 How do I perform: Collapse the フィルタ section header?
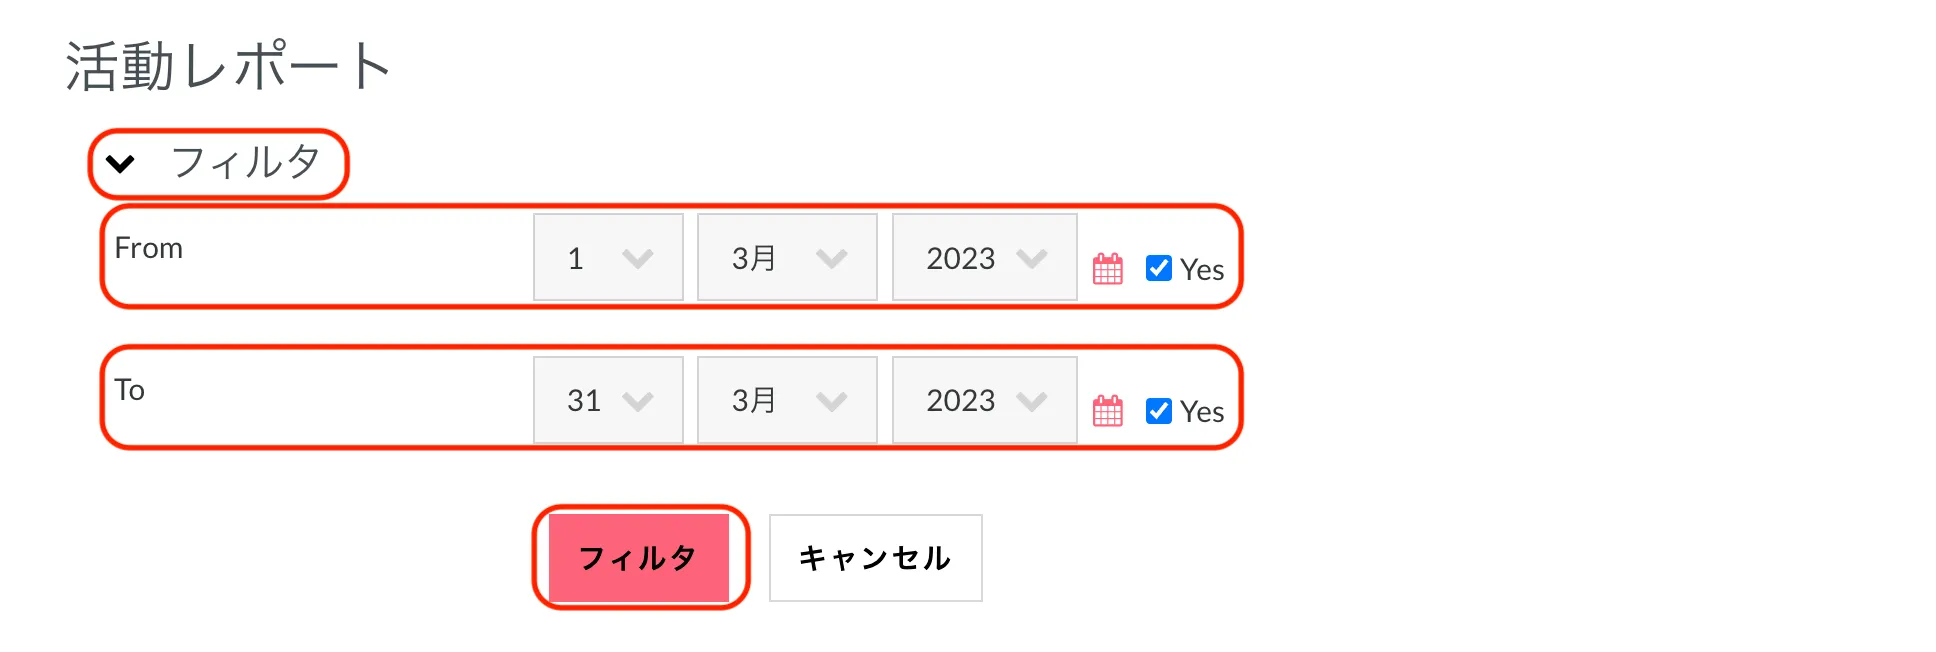coord(219,163)
